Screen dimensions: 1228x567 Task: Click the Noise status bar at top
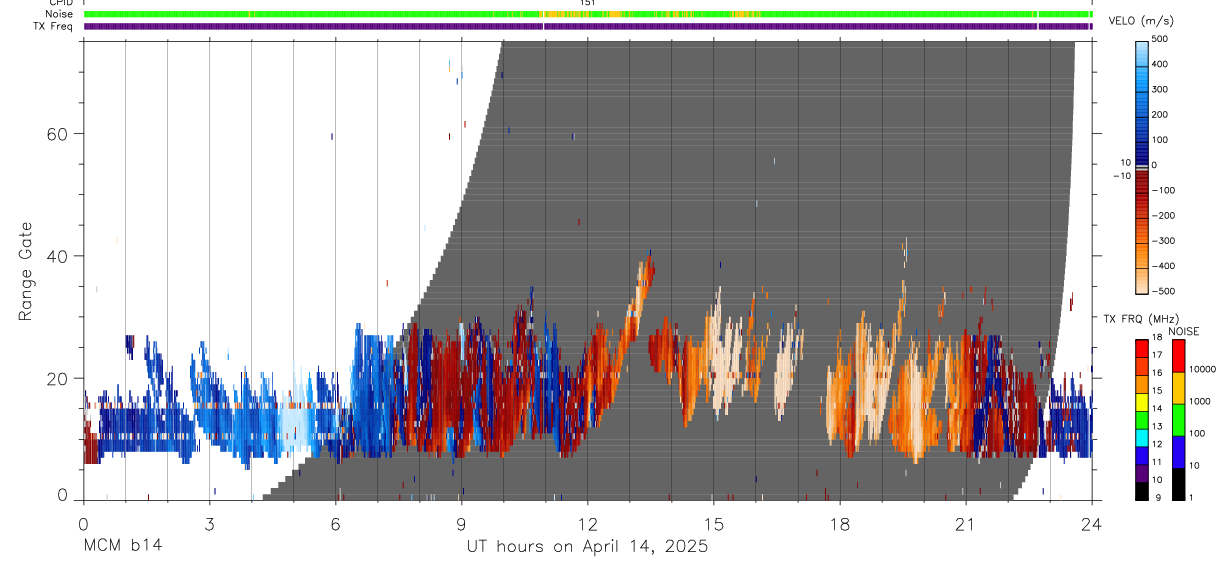click(x=588, y=14)
